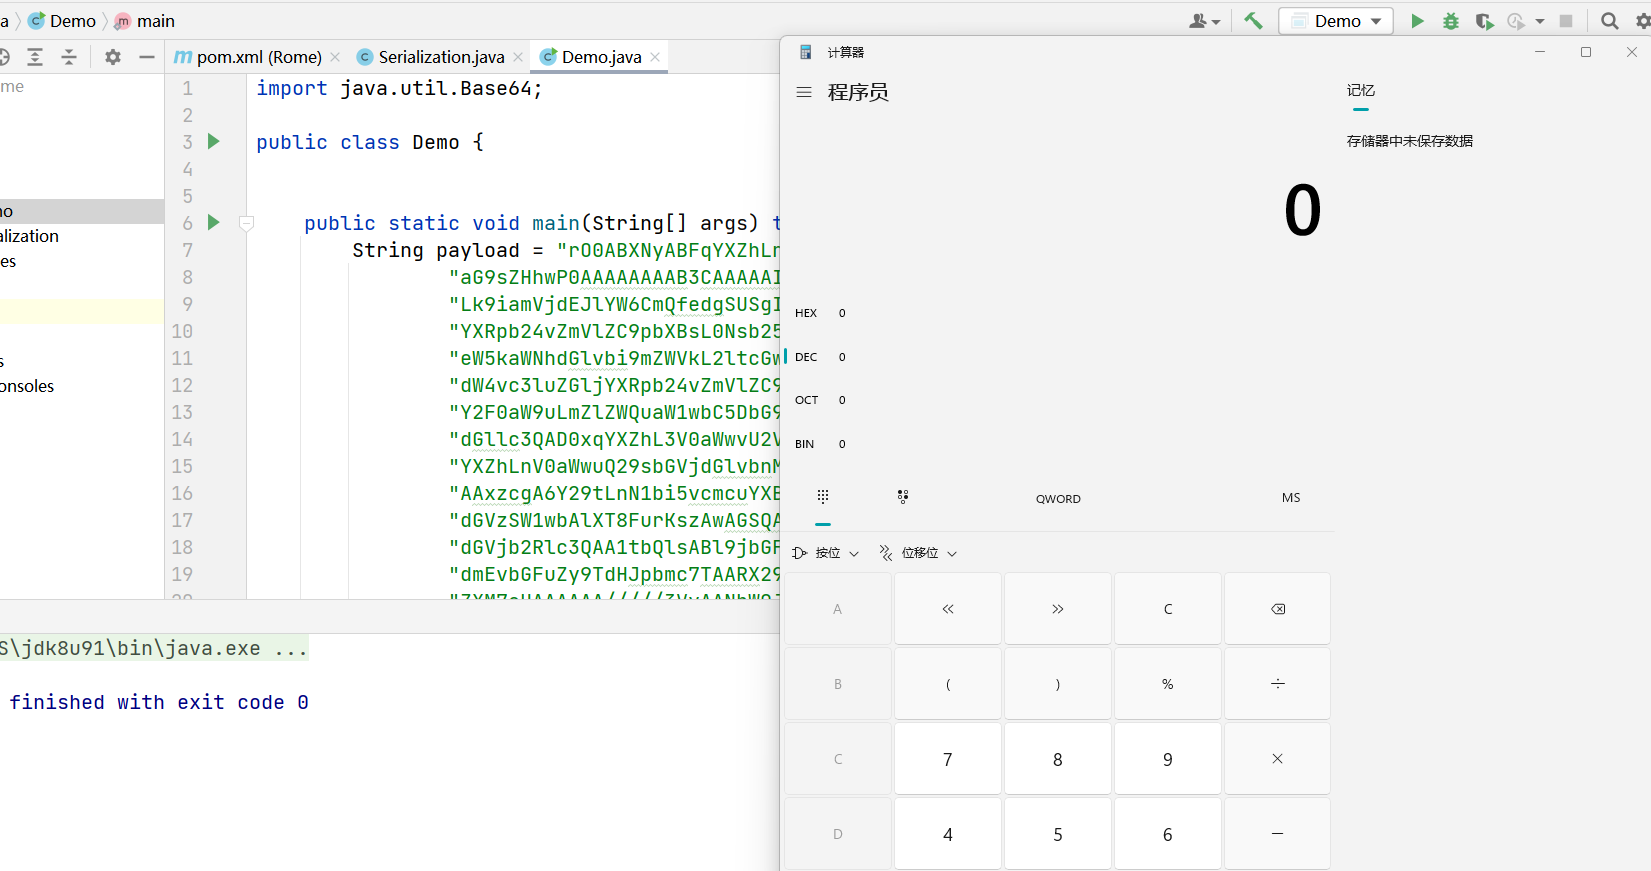Screen dimensions: 1651x871
Task: Click the calculator backspace key
Action: coord(1278,609)
